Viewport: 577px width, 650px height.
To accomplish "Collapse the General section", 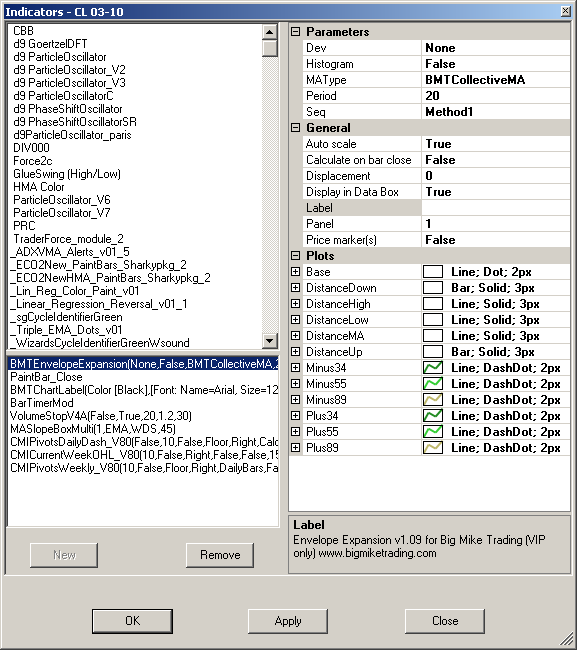I will click(x=295, y=128).
